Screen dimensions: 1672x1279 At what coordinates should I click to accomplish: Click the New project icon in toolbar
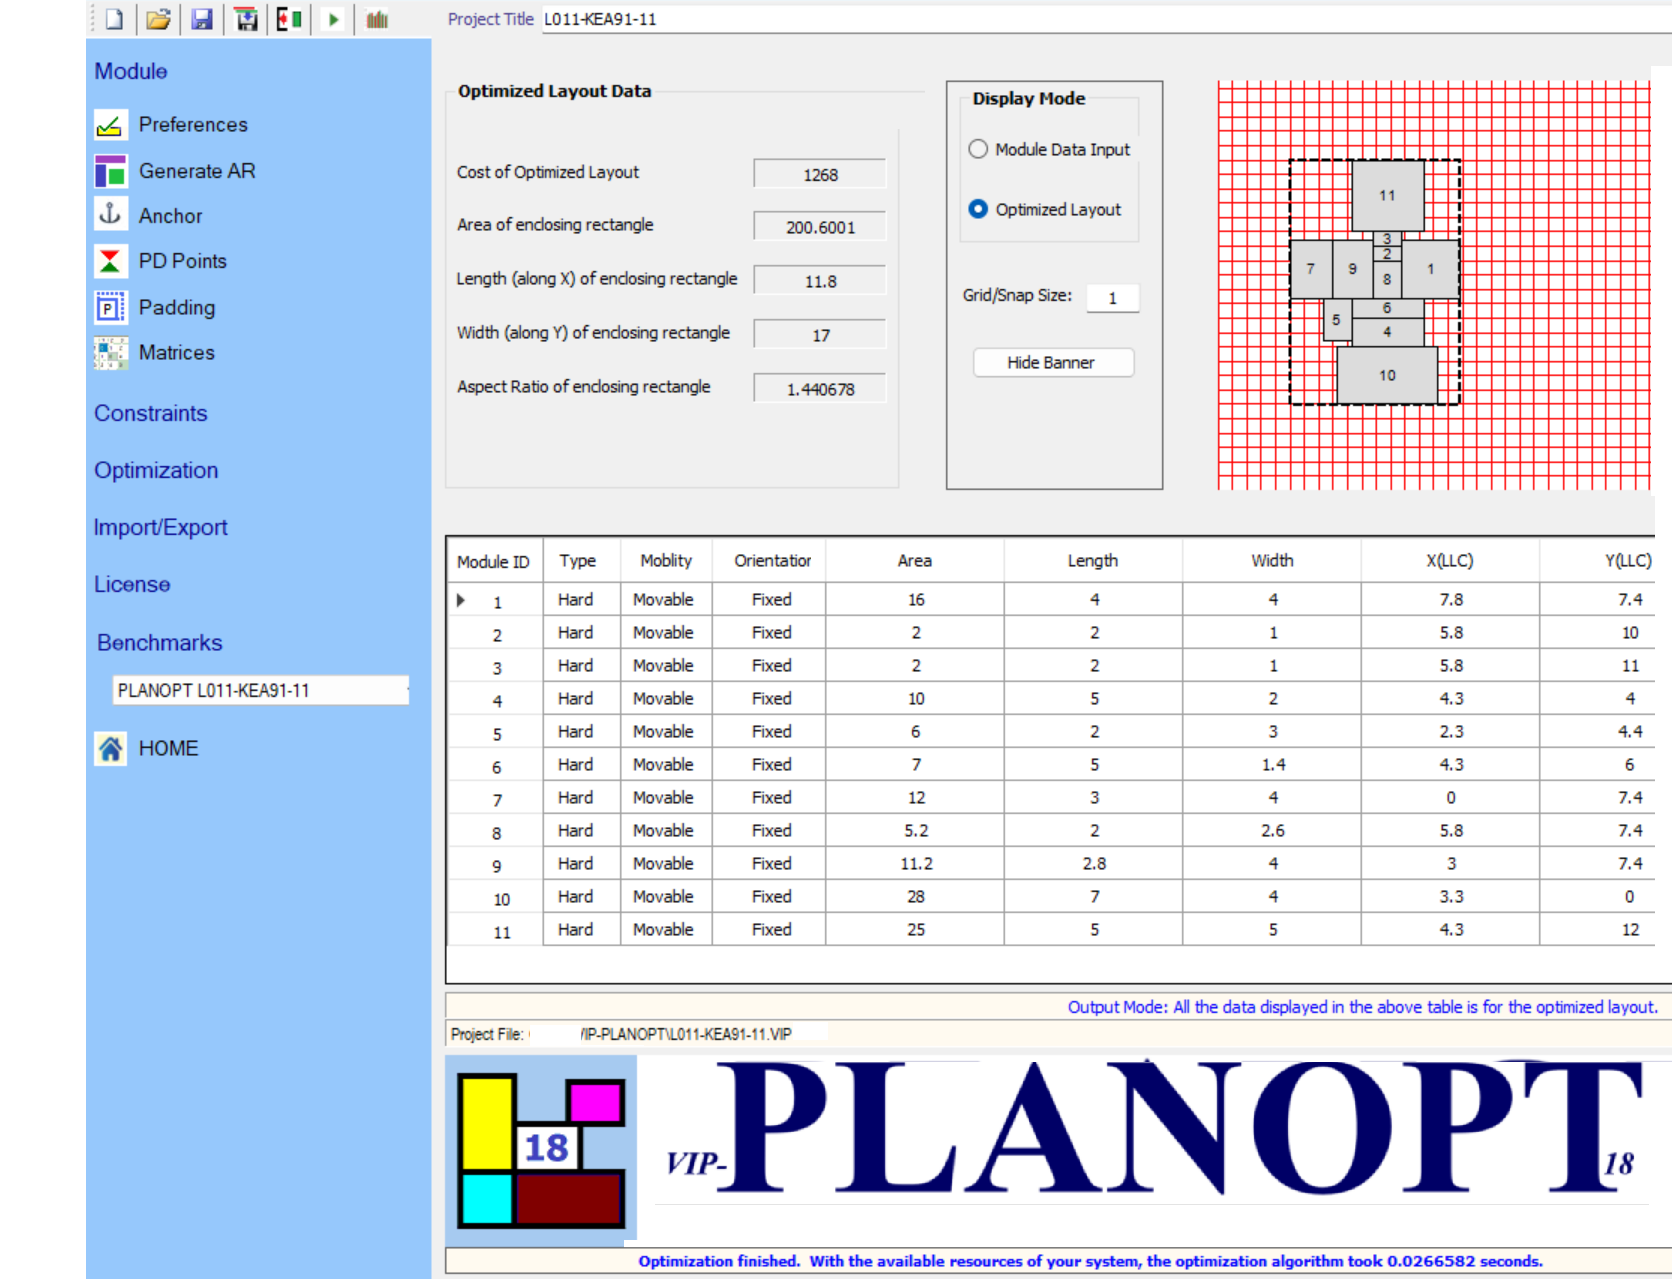[x=115, y=19]
